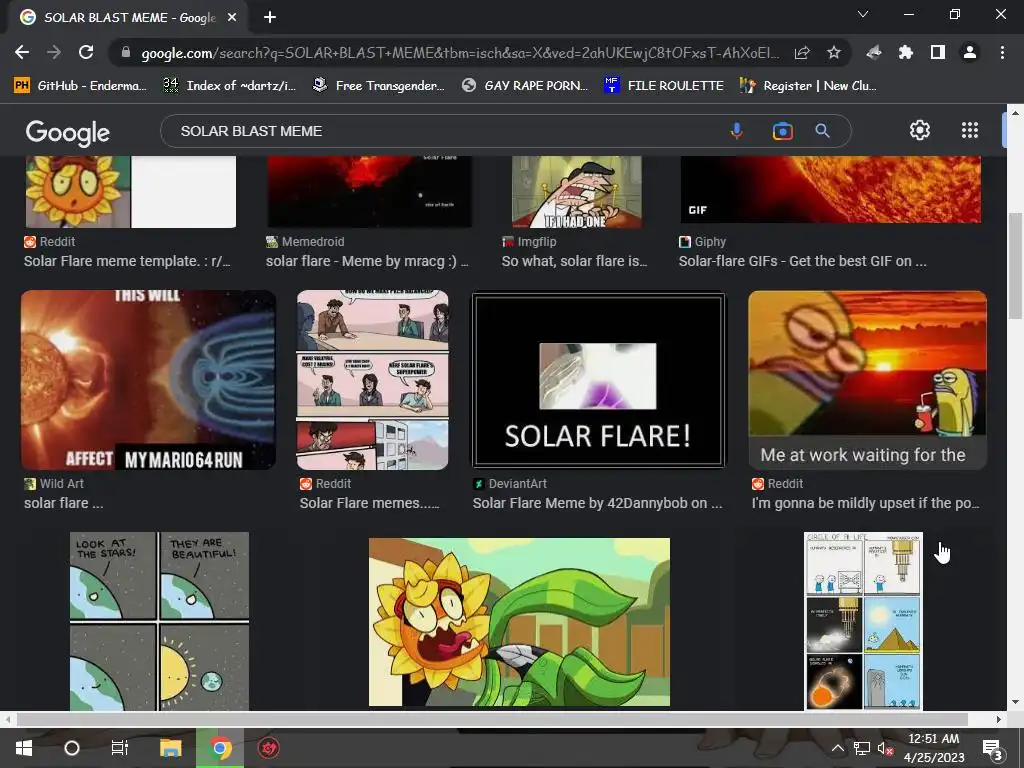
Task: Open the muted volume tray icon
Action: pos(886,748)
